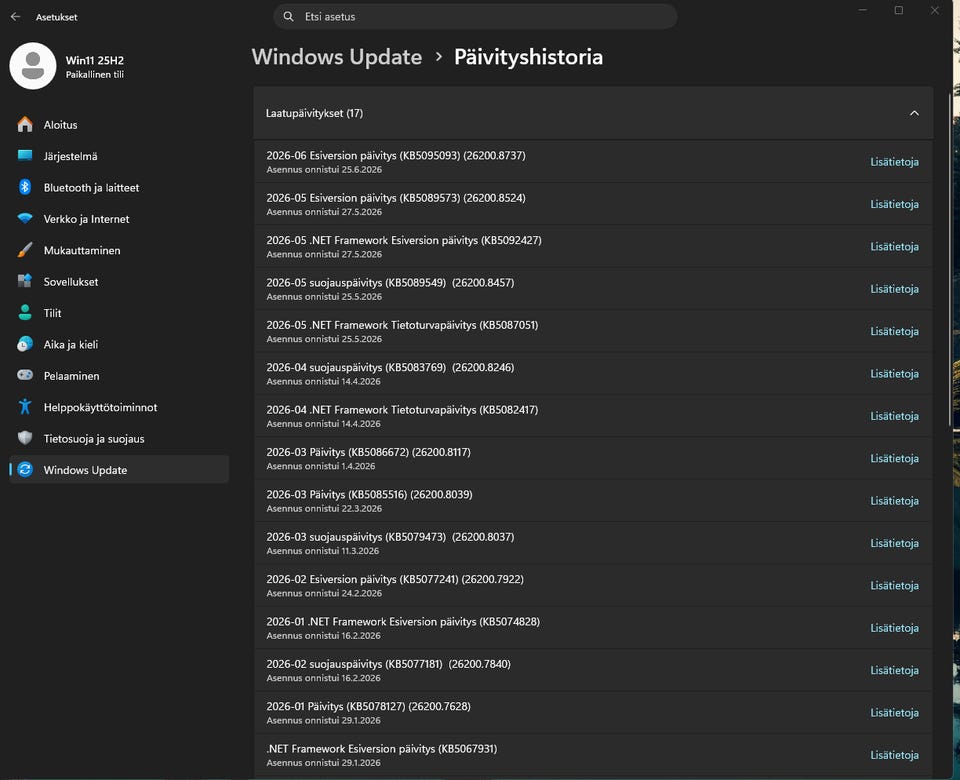This screenshot has height=780, width=960.
Task: Click the Päivityshistoria page title
Action: pos(528,57)
